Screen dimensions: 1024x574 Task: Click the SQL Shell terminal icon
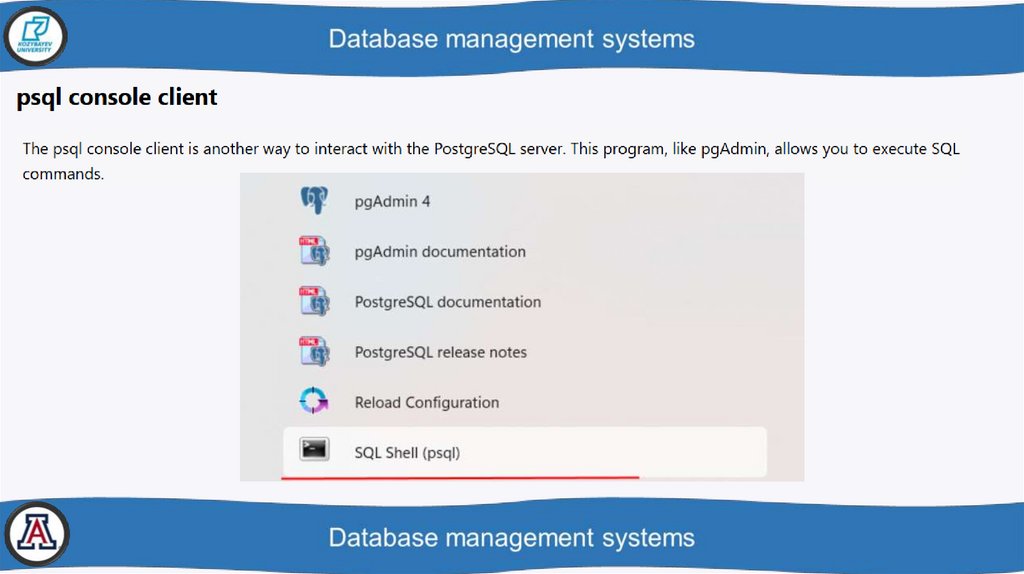tap(314, 452)
